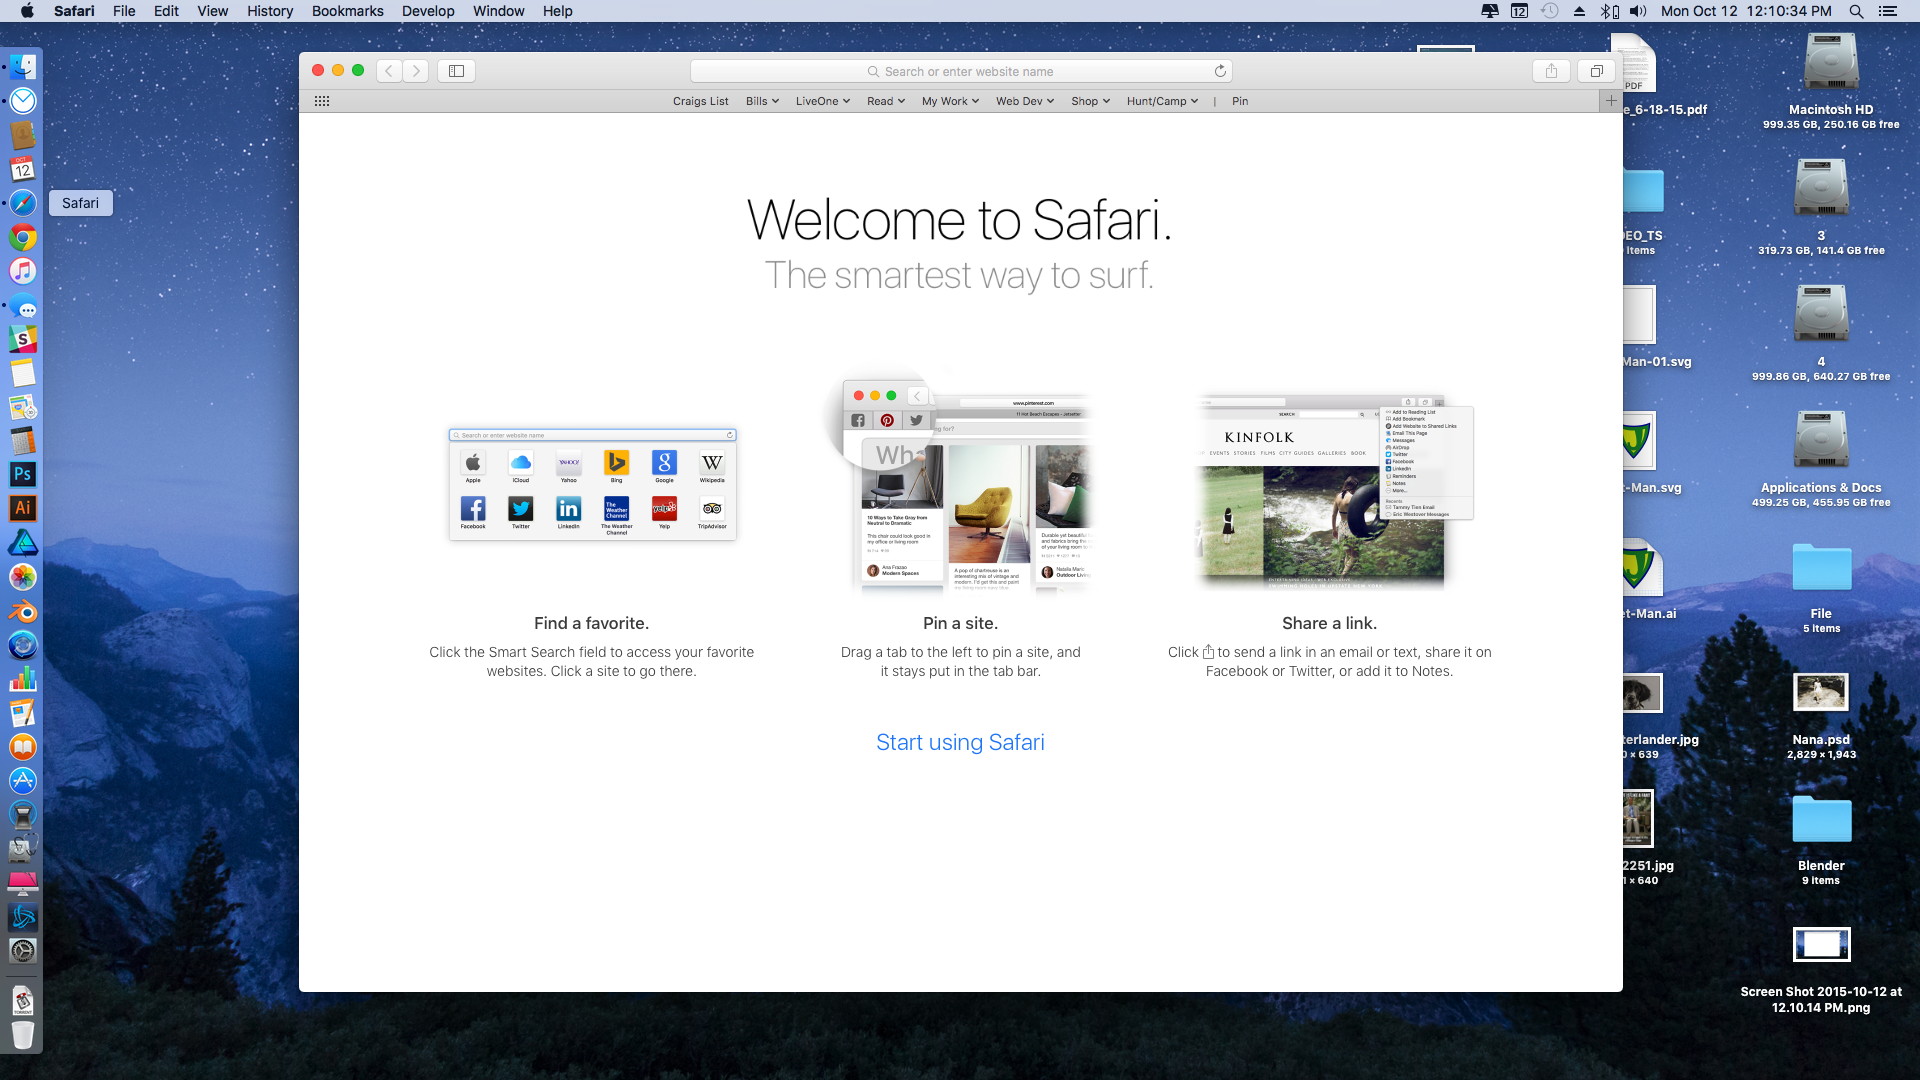Viewport: 1920px width, 1080px height.
Task: Open the Edit menu
Action: (x=166, y=11)
